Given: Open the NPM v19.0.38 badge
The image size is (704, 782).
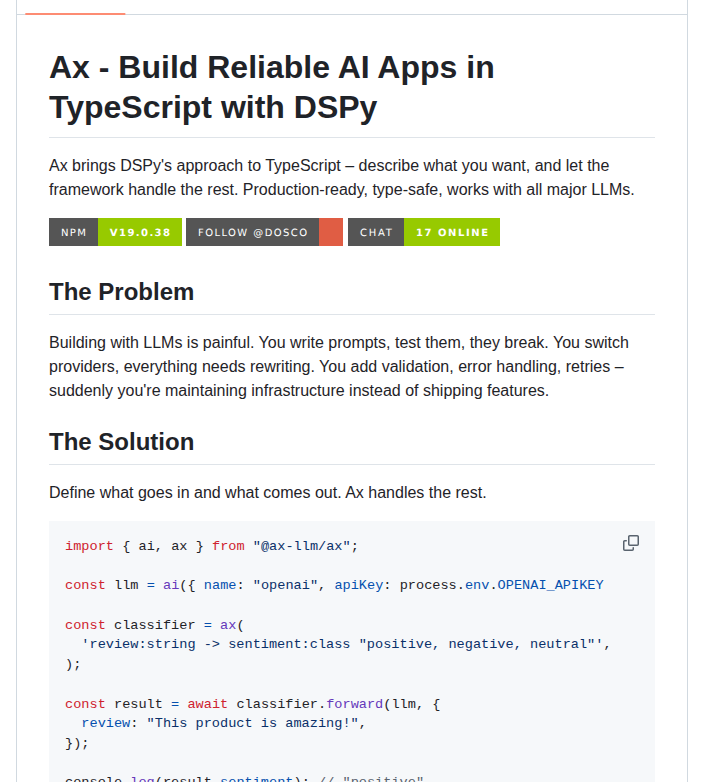Looking at the screenshot, I should (115, 232).
